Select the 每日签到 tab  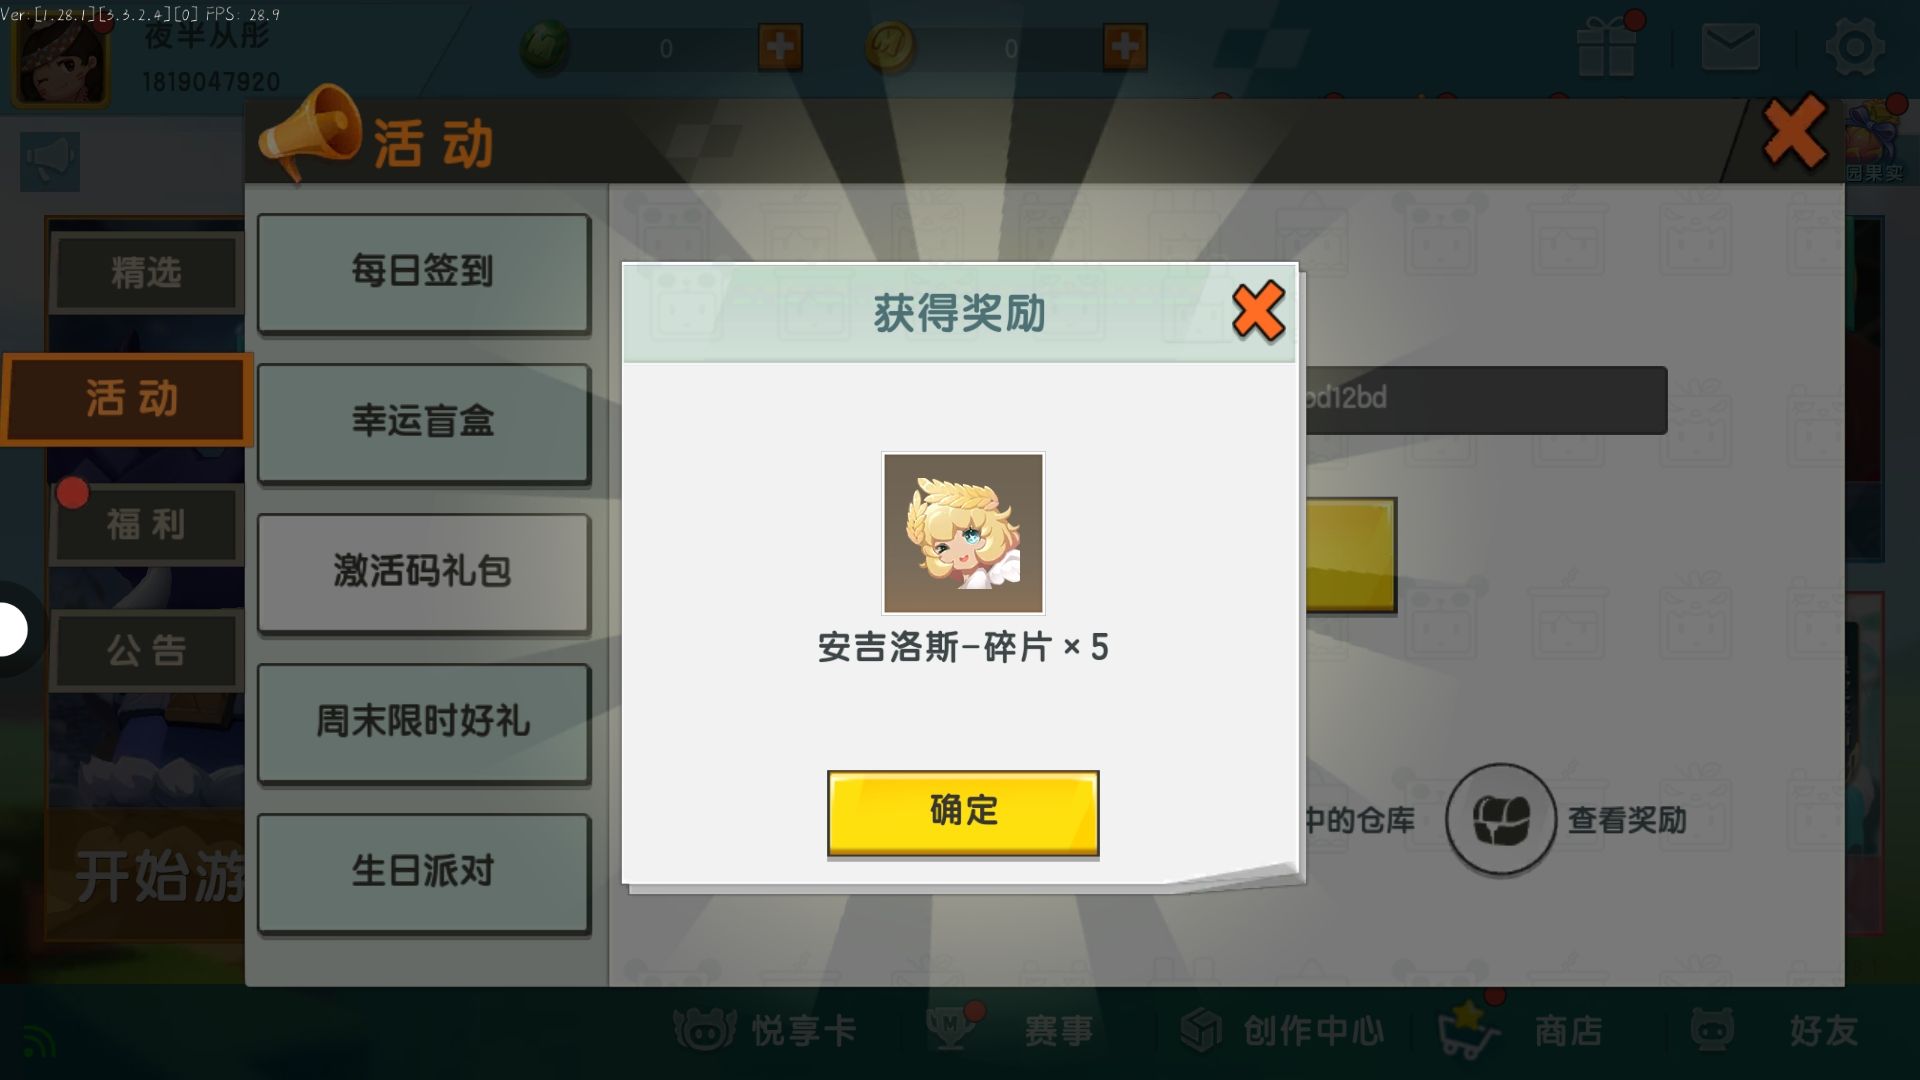pyautogui.click(x=423, y=272)
